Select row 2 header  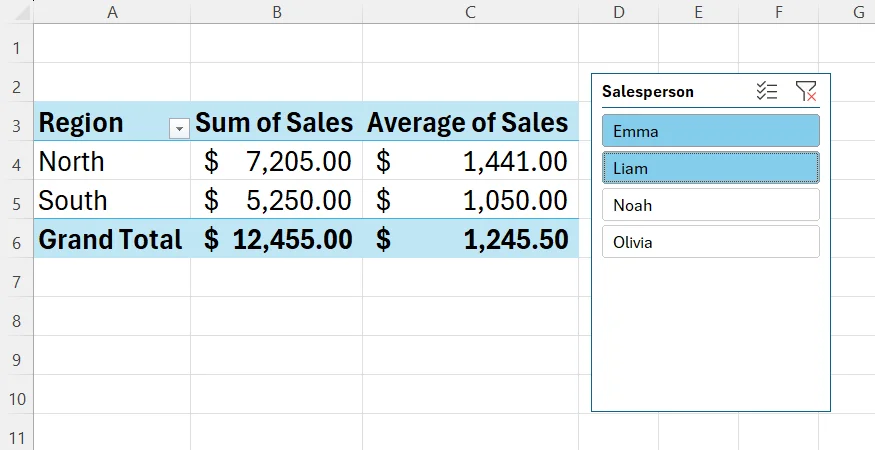[17, 82]
